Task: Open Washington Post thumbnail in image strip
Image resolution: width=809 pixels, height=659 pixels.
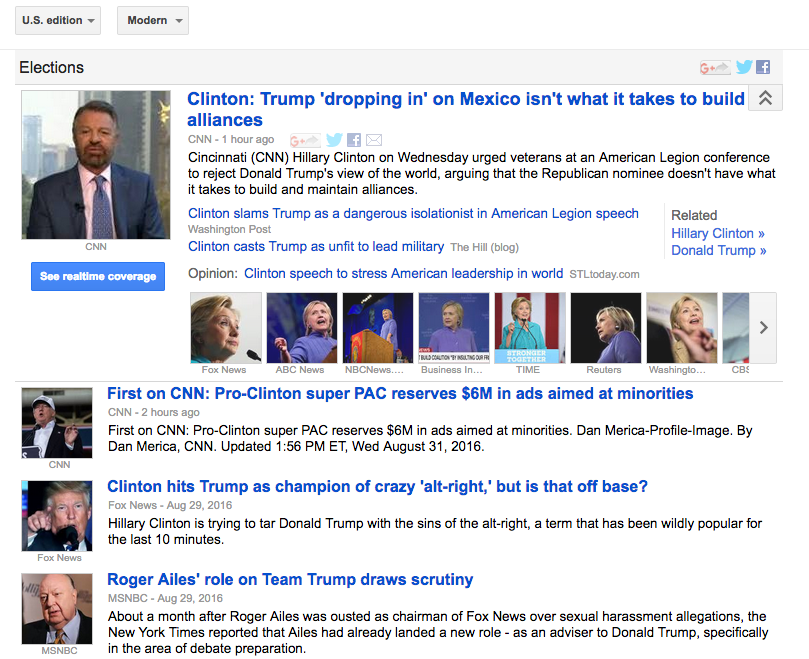Action: (x=682, y=328)
